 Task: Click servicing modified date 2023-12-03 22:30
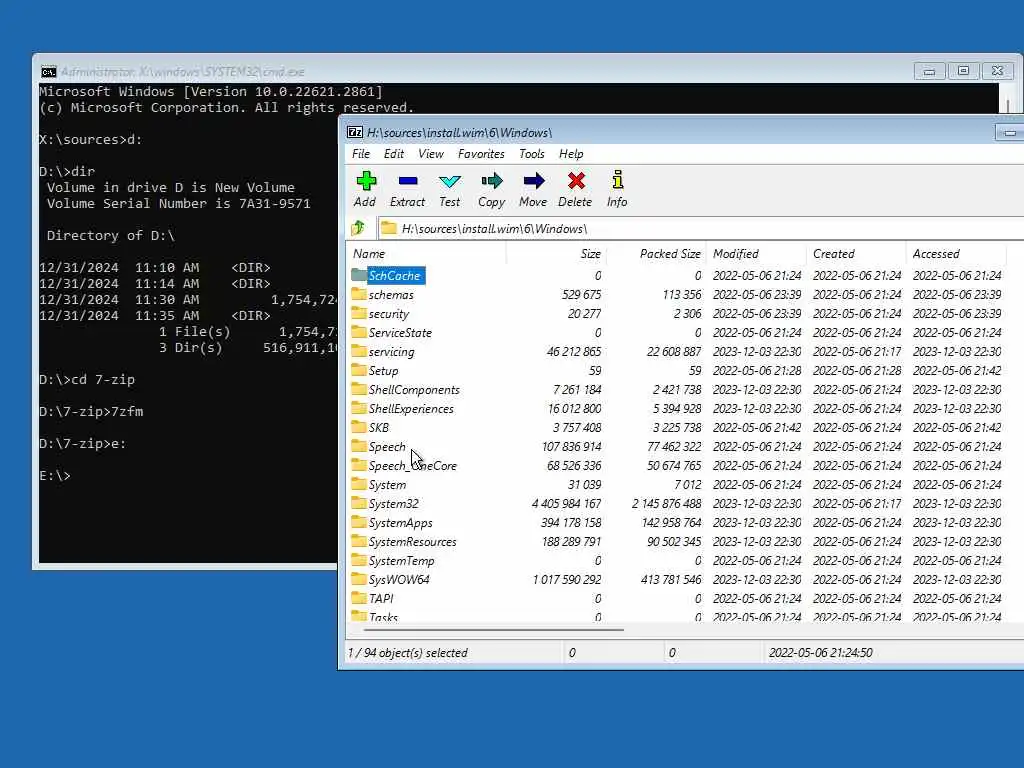757,351
